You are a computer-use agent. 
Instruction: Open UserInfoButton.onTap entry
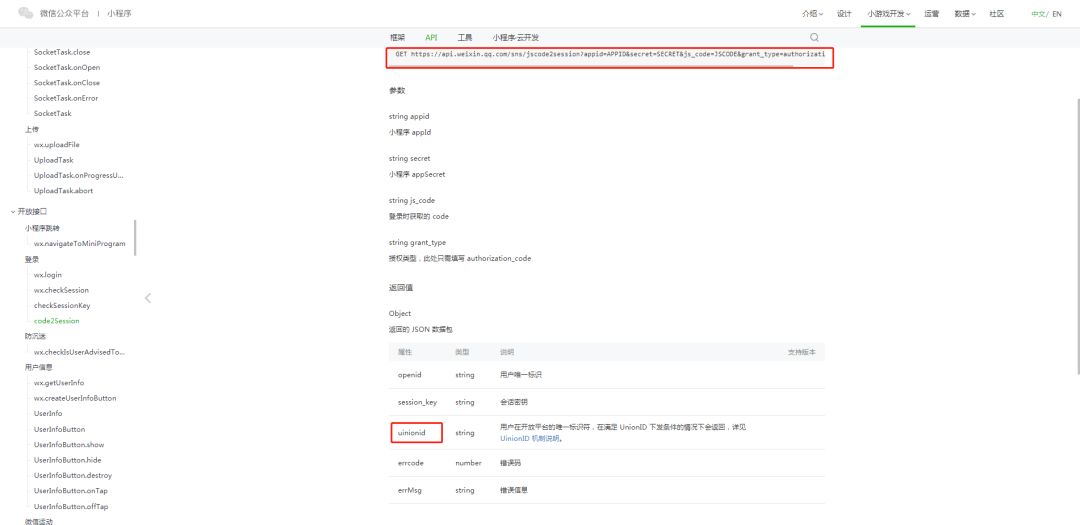pyautogui.click(x=71, y=491)
